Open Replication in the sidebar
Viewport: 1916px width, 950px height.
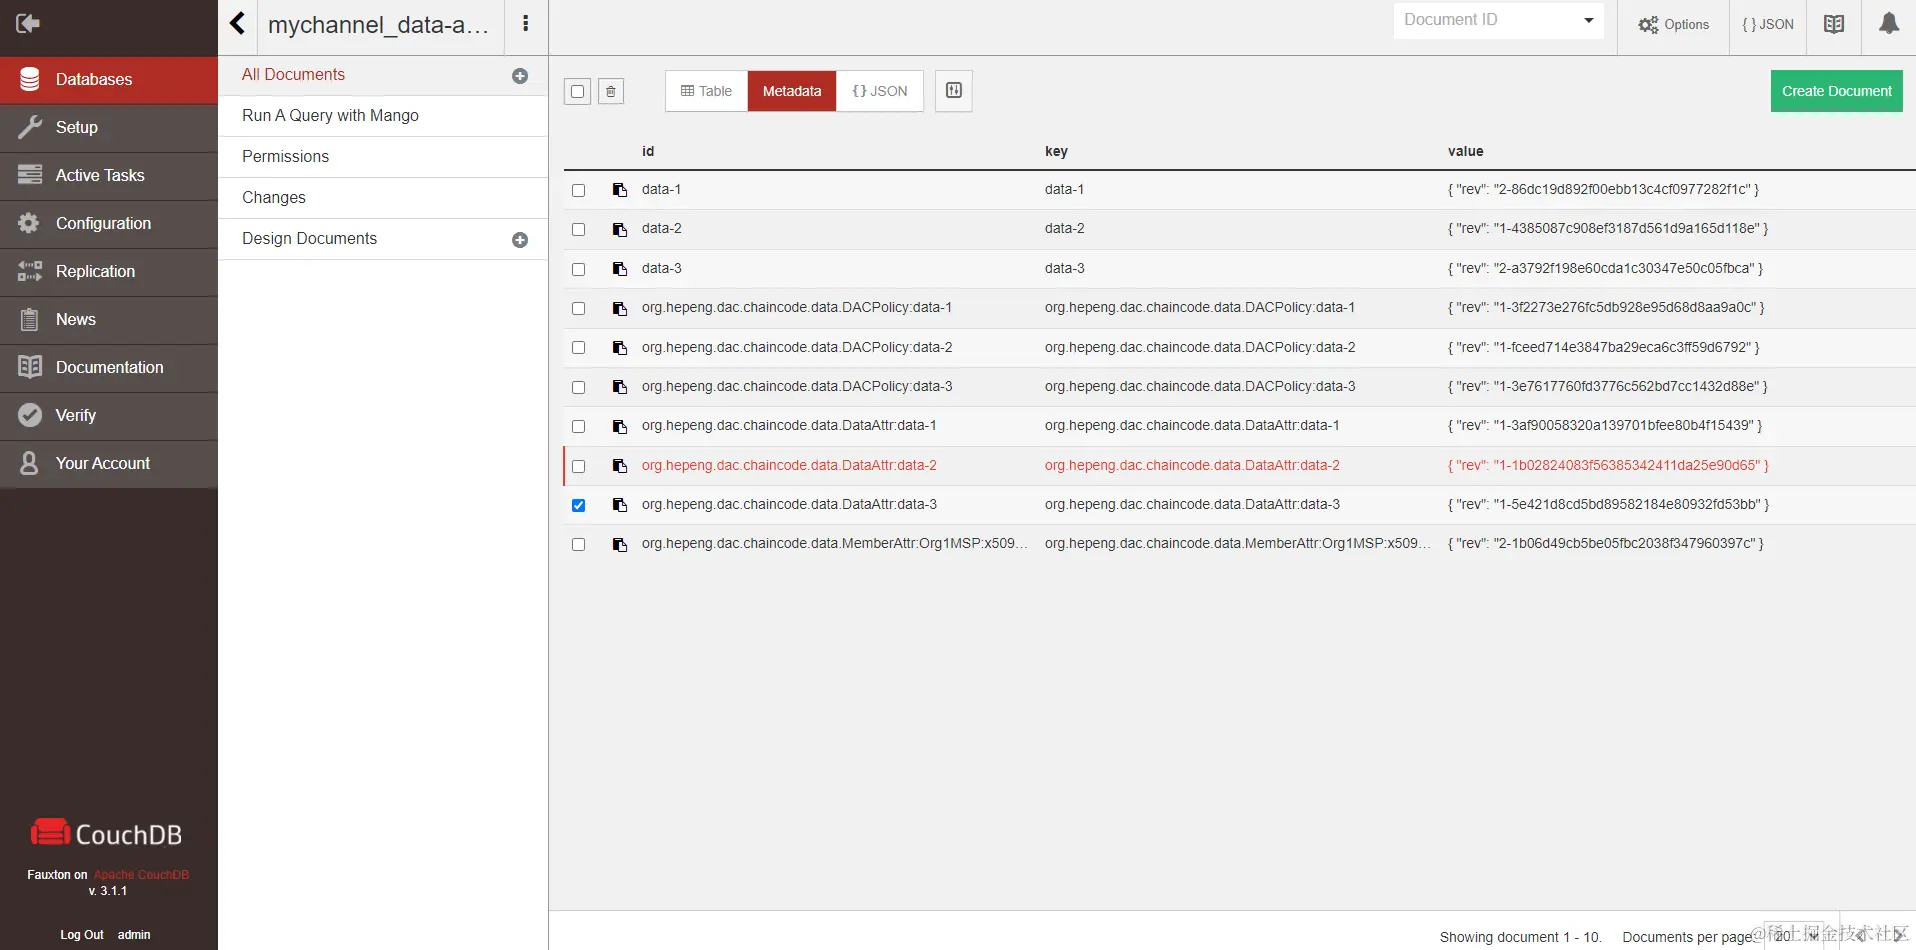(x=109, y=272)
